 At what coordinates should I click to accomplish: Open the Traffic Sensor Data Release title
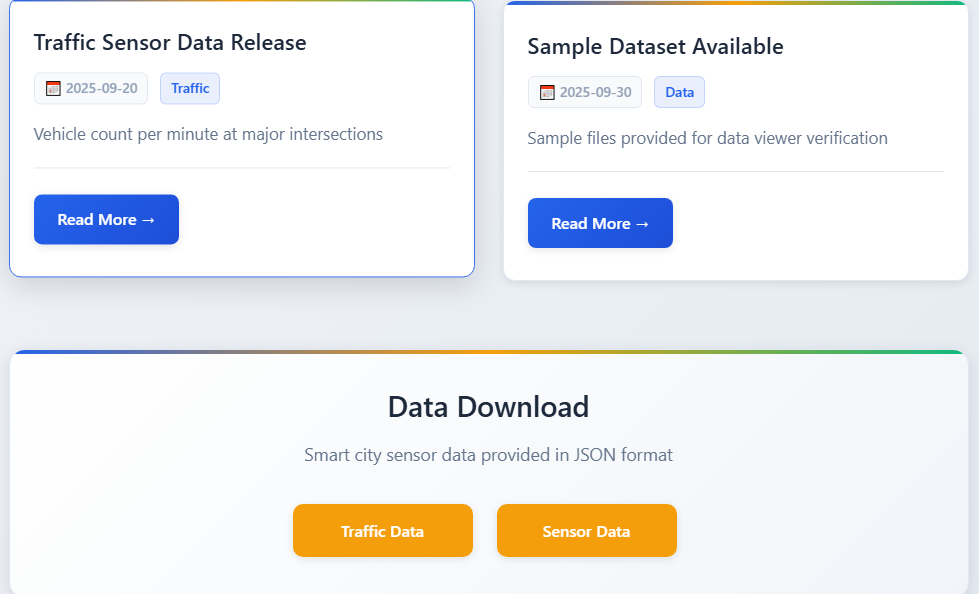(x=170, y=42)
